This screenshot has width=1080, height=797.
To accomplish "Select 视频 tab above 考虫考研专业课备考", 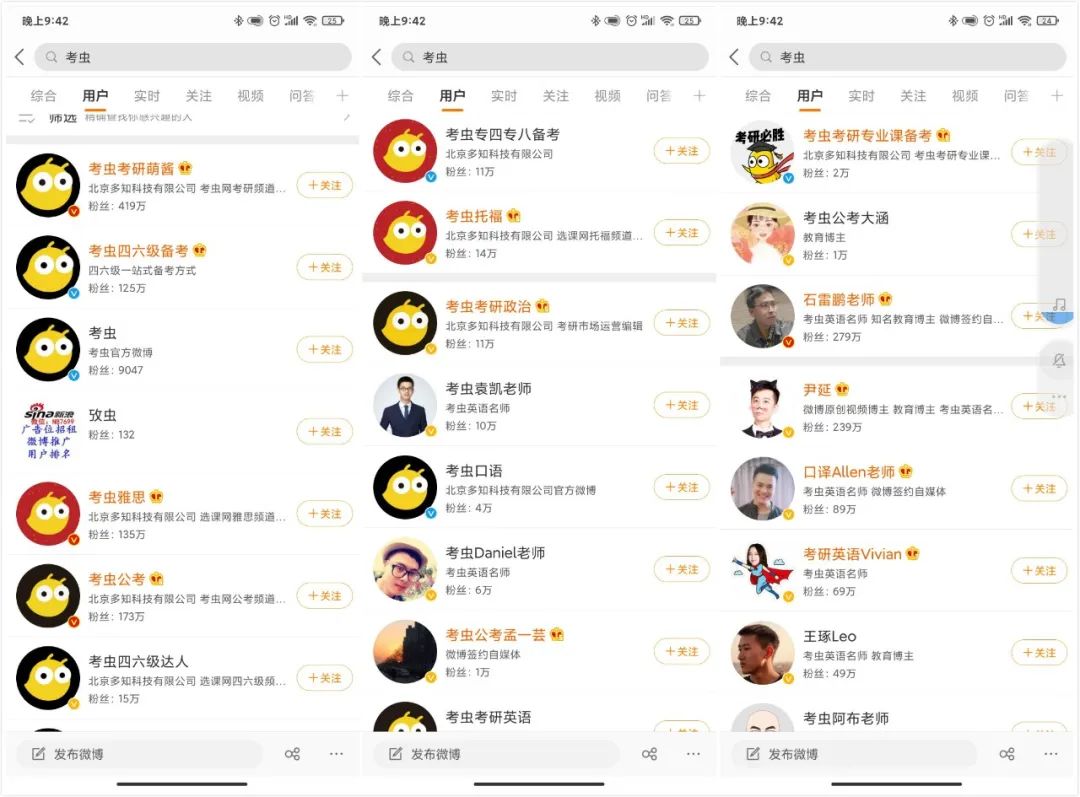I will coord(964,96).
